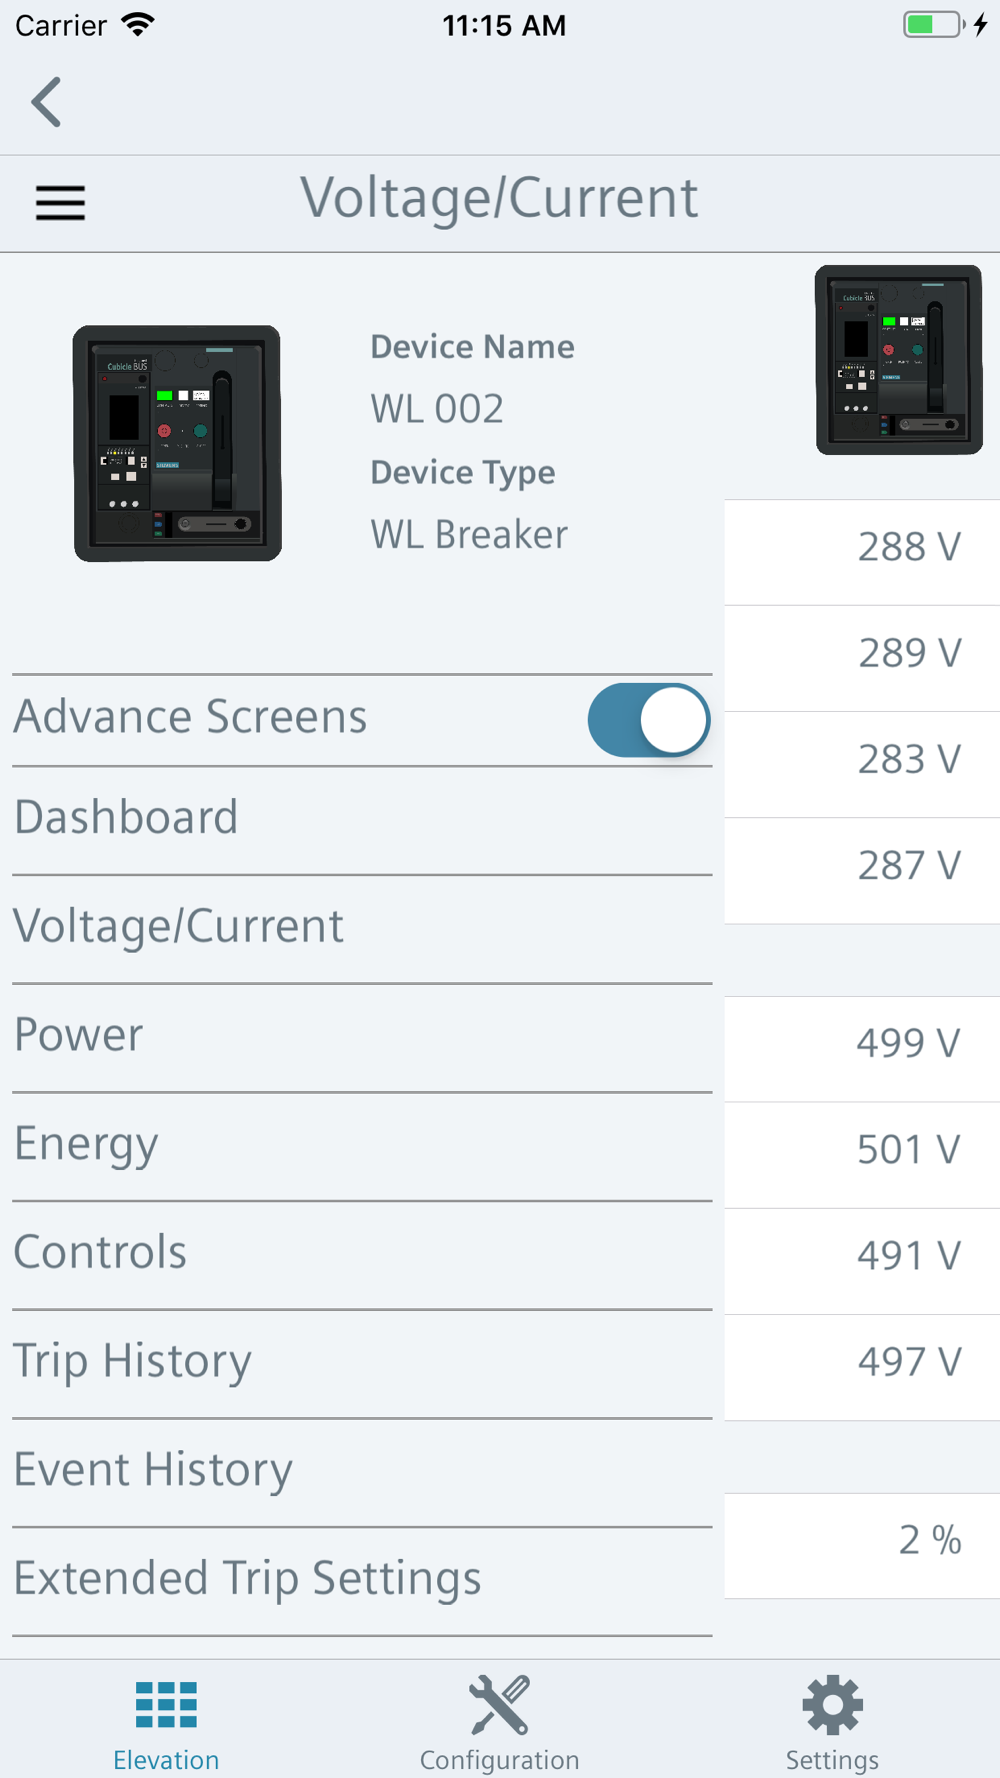Tap the large WL breaker device image
Viewport: 1000px width, 1778px height.
click(177, 443)
